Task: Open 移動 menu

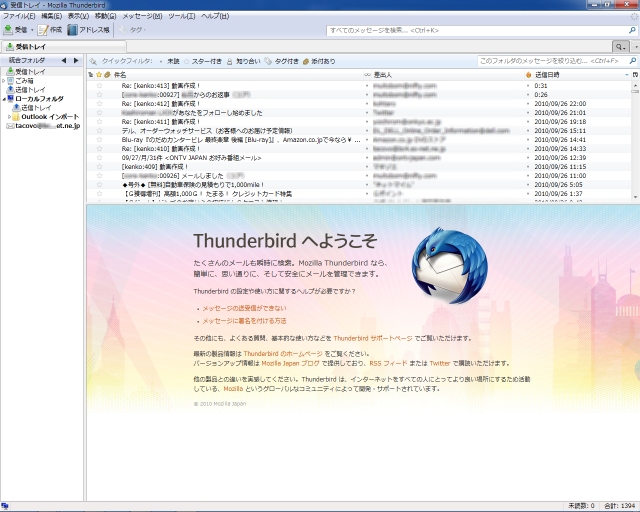Action: click(105, 16)
